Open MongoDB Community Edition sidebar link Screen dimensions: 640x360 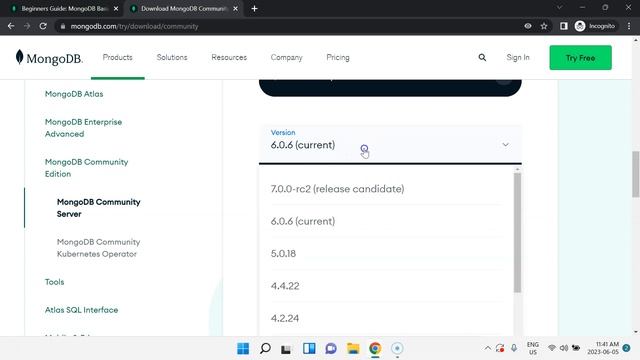point(86,168)
